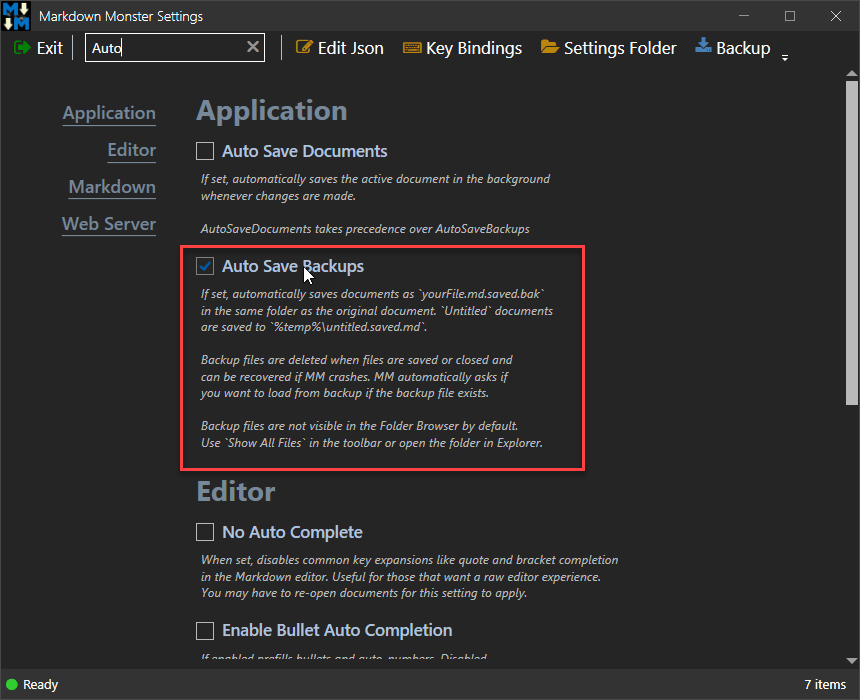
Task: Click the Key Bindings keyboard icon
Action: [x=412, y=48]
